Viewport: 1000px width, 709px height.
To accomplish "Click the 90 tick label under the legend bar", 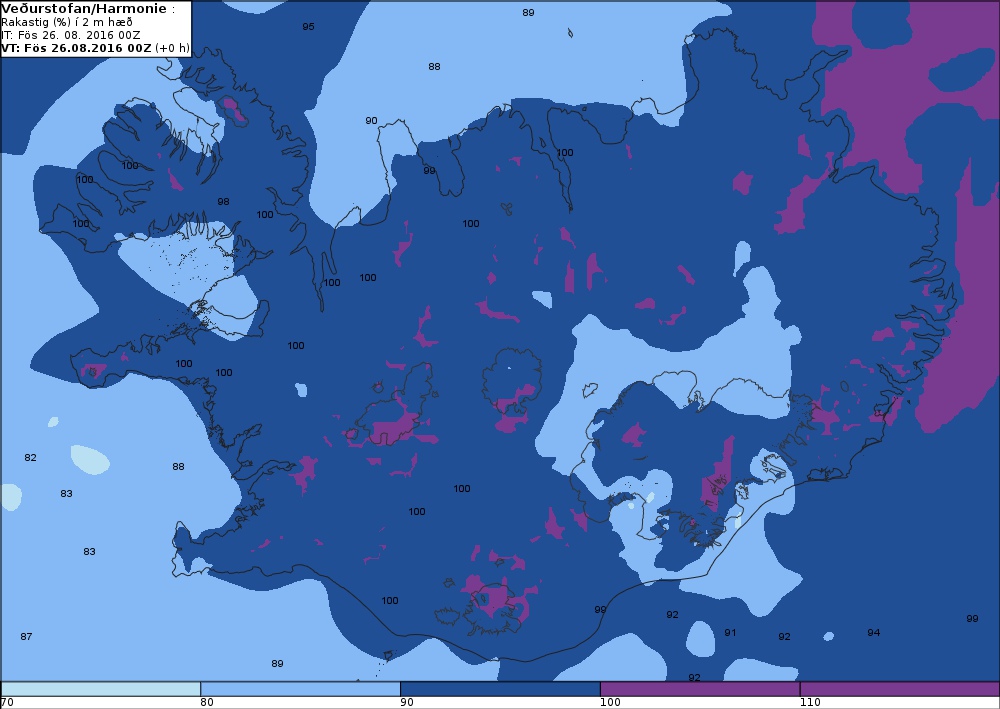I will [x=407, y=703].
